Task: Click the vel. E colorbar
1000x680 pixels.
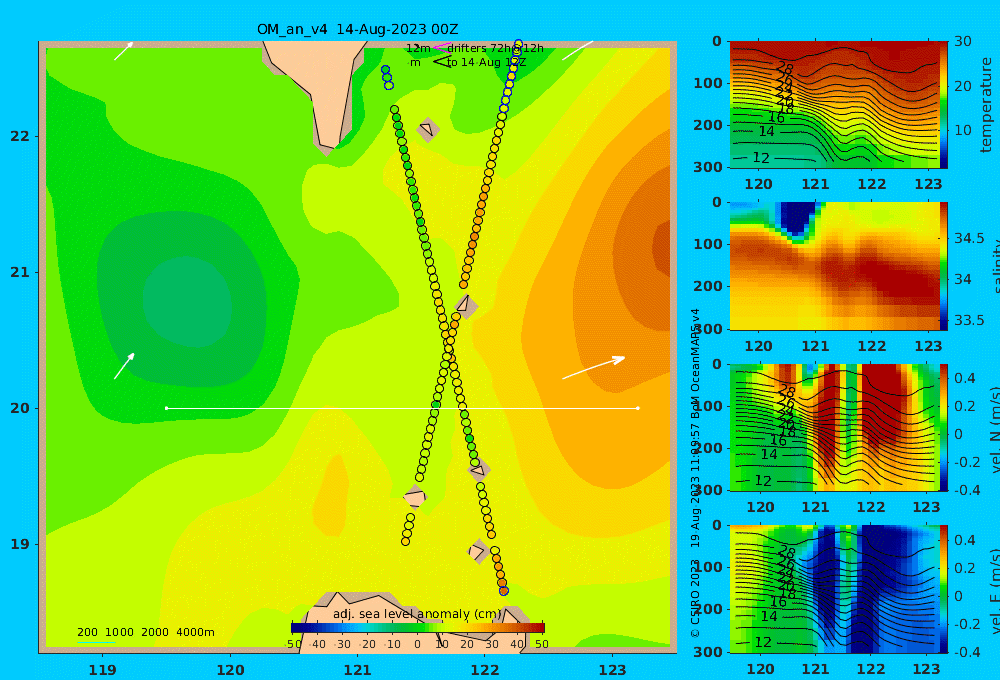Action: 944,589
